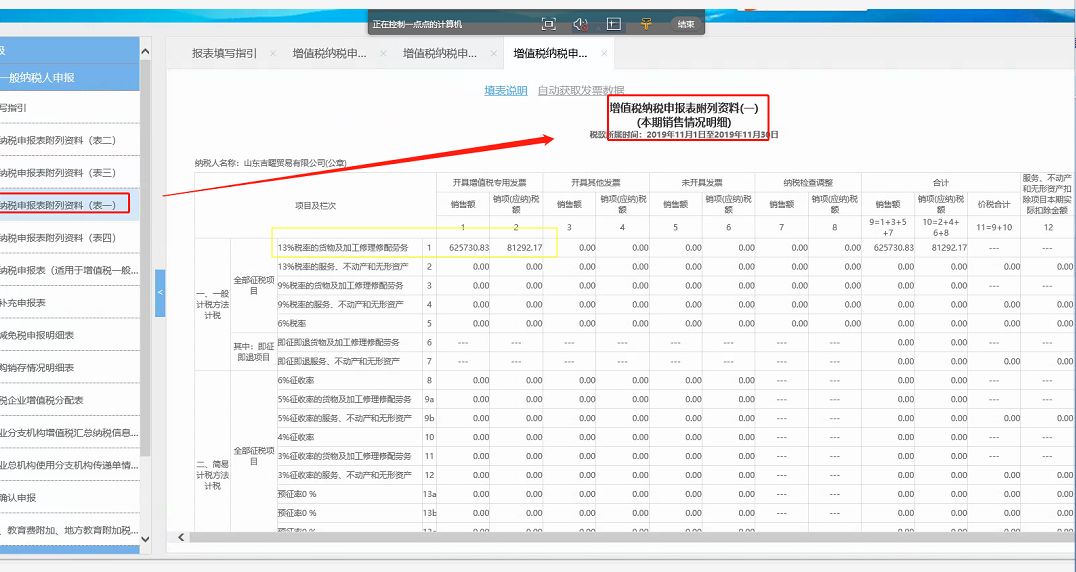1076x572 pixels.
Task: Mute sound using the speaker icon
Action: coord(581,23)
